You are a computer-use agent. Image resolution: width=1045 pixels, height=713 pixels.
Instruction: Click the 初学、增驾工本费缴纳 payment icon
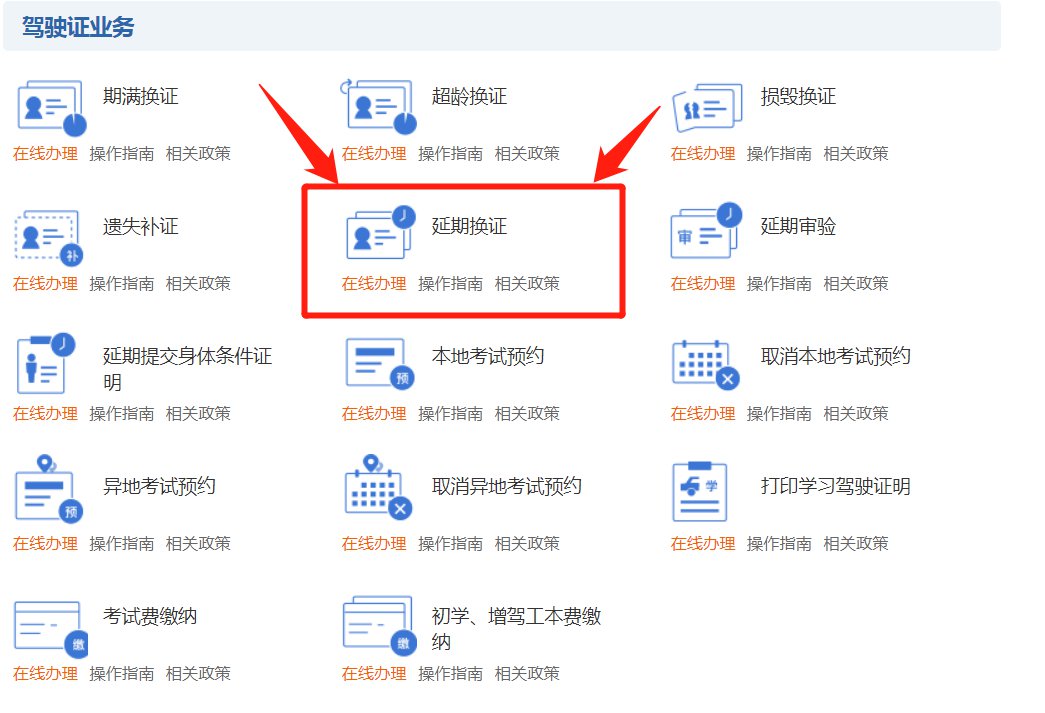click(379, 626)
